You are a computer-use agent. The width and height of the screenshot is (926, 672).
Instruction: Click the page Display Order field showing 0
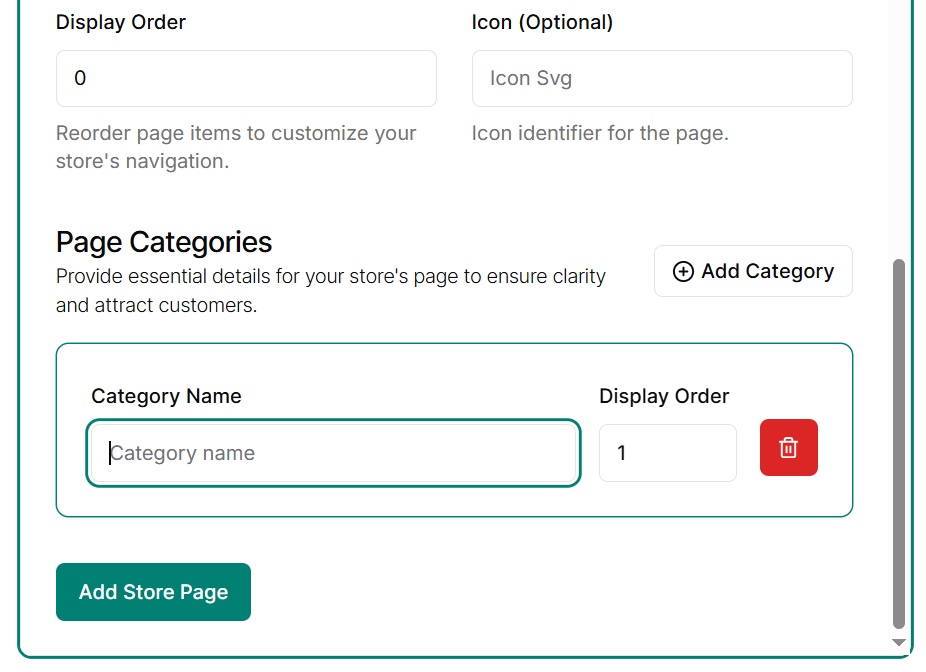[246, 78]
